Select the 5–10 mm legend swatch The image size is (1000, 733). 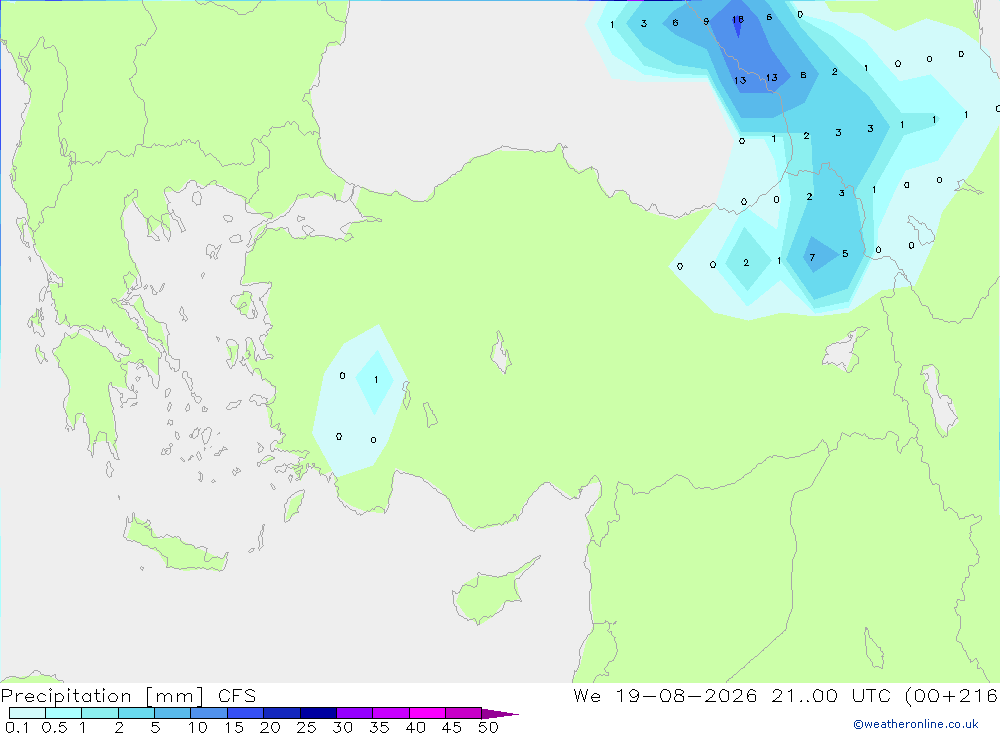173,713
